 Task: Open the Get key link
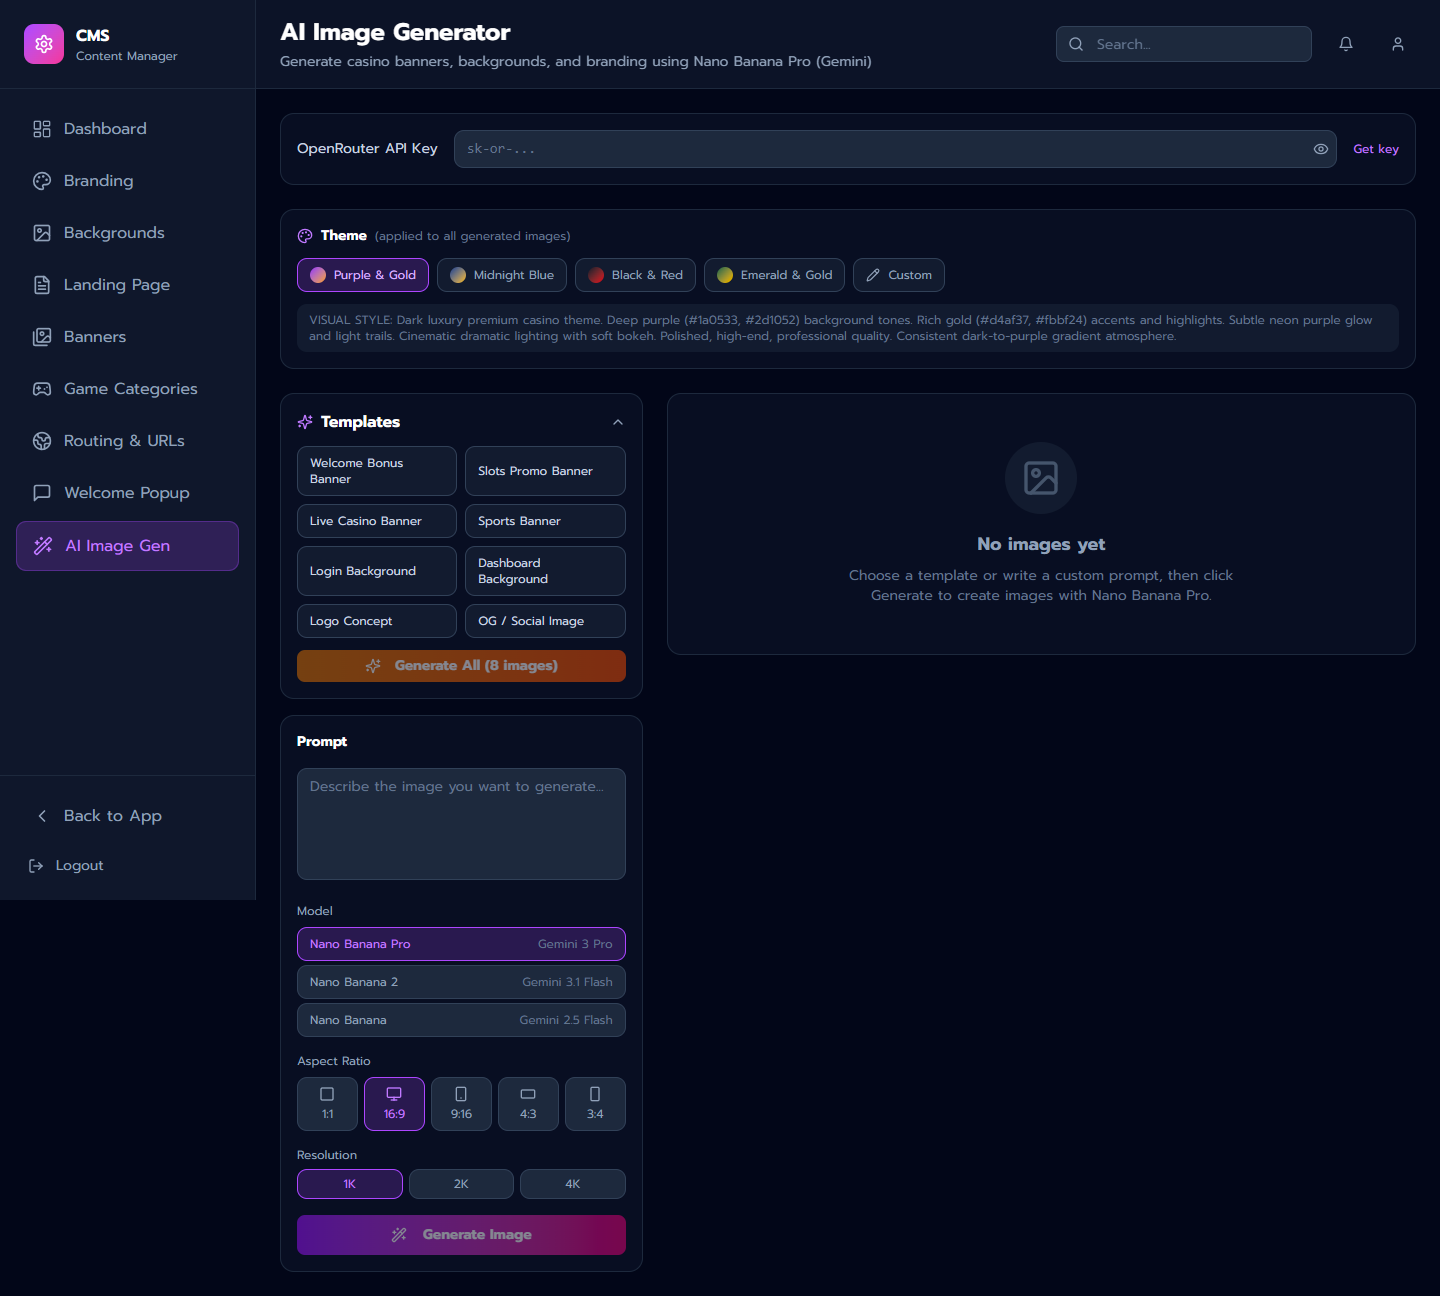pos(1376,149)
